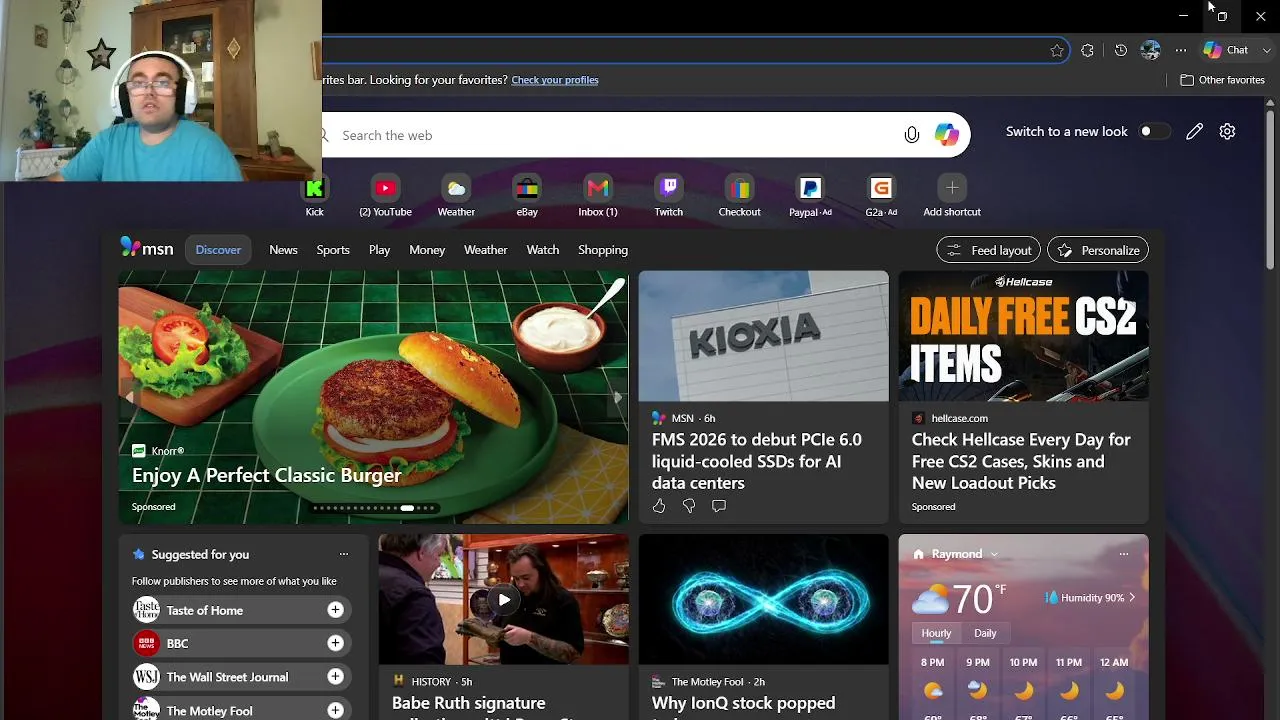Like the KIOXIA article with thumbs up
The image size is (1280, 720).
(x=659, y=506)
